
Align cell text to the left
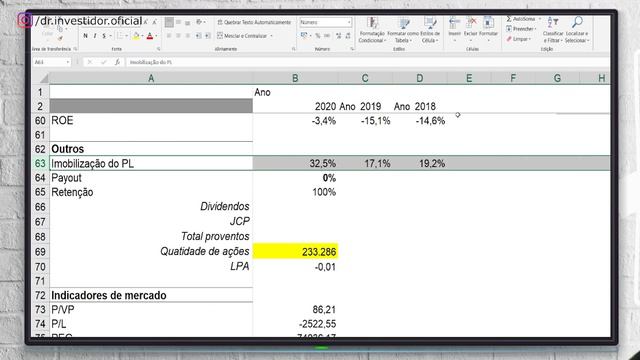click(x=169, y=36)
